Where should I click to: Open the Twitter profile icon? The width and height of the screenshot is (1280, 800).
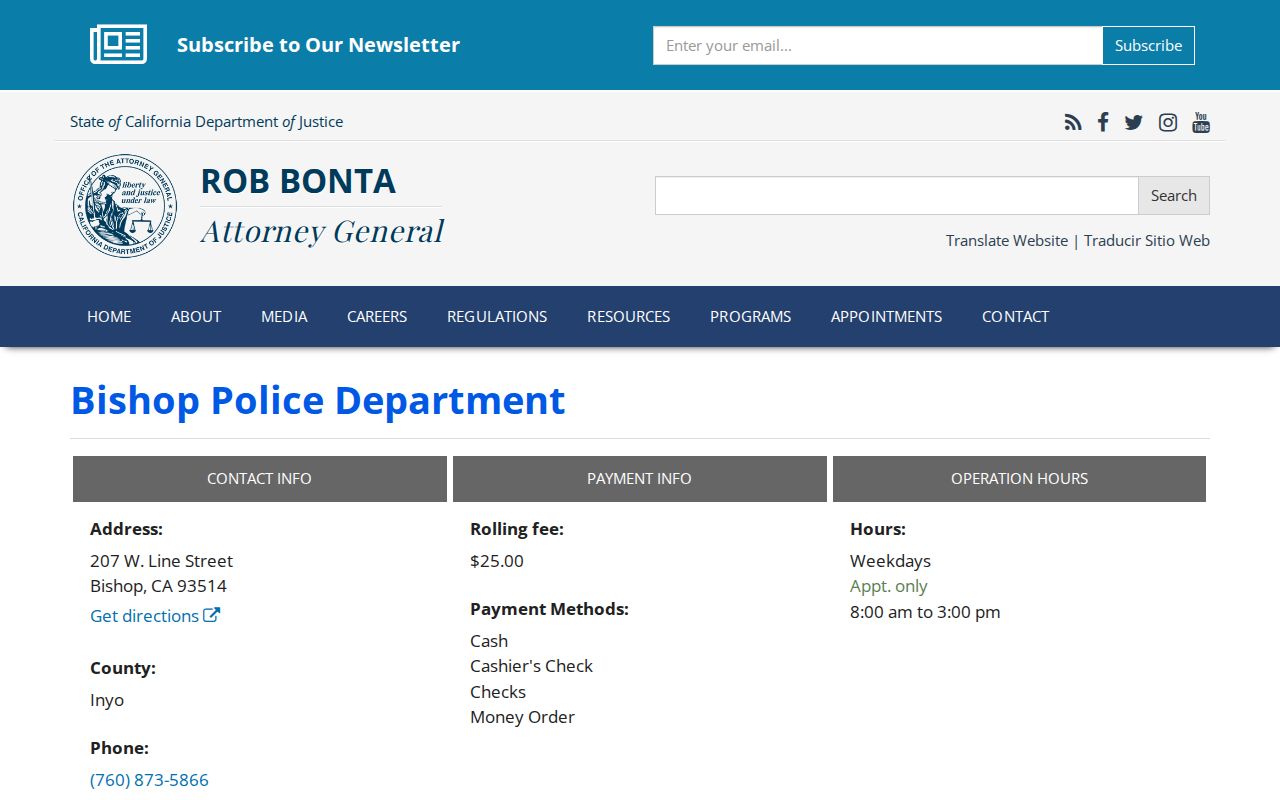[1133, 122]
